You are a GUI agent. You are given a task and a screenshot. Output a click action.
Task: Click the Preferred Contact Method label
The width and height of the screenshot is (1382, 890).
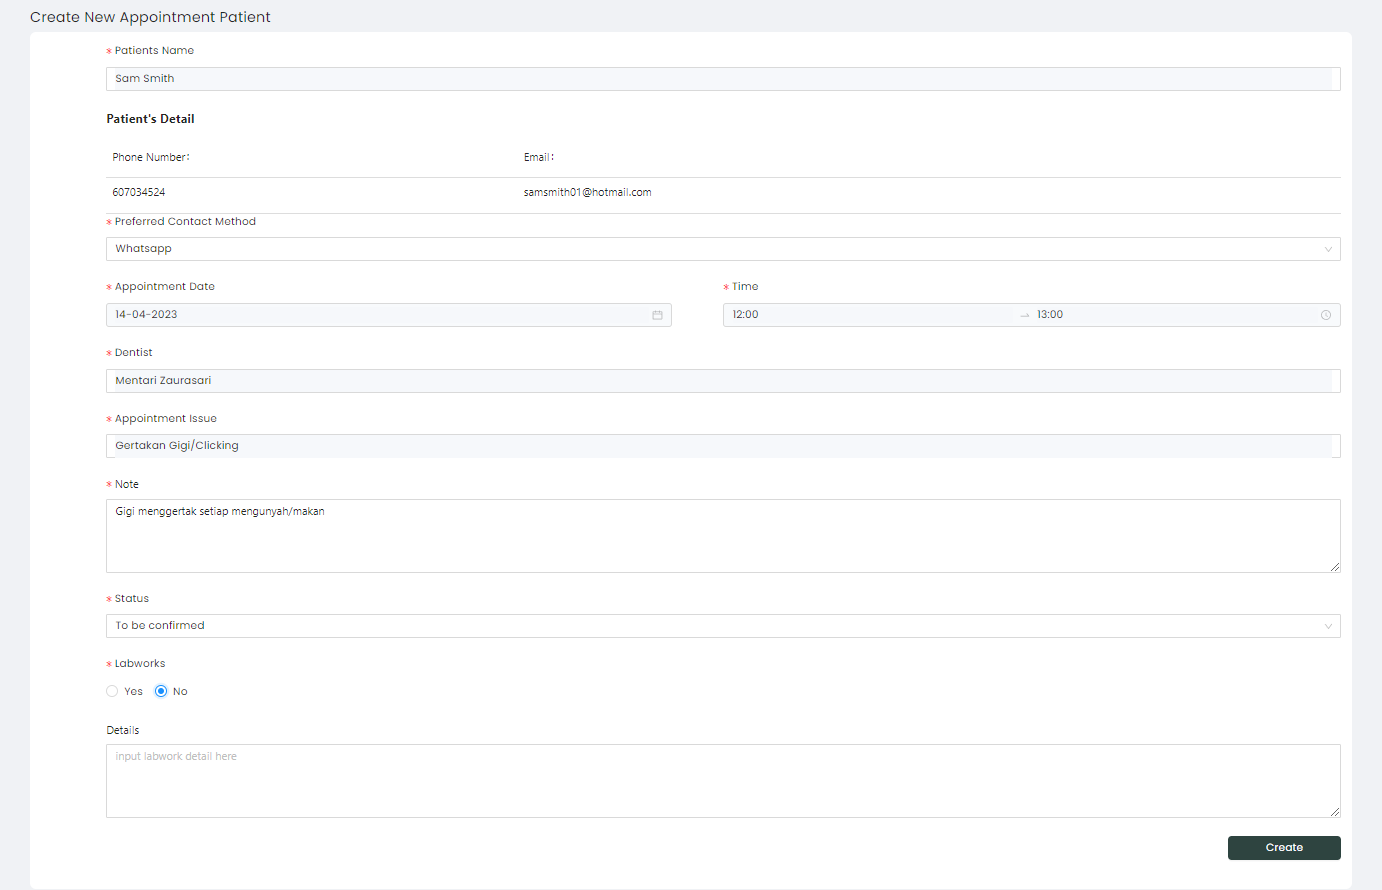185,222
